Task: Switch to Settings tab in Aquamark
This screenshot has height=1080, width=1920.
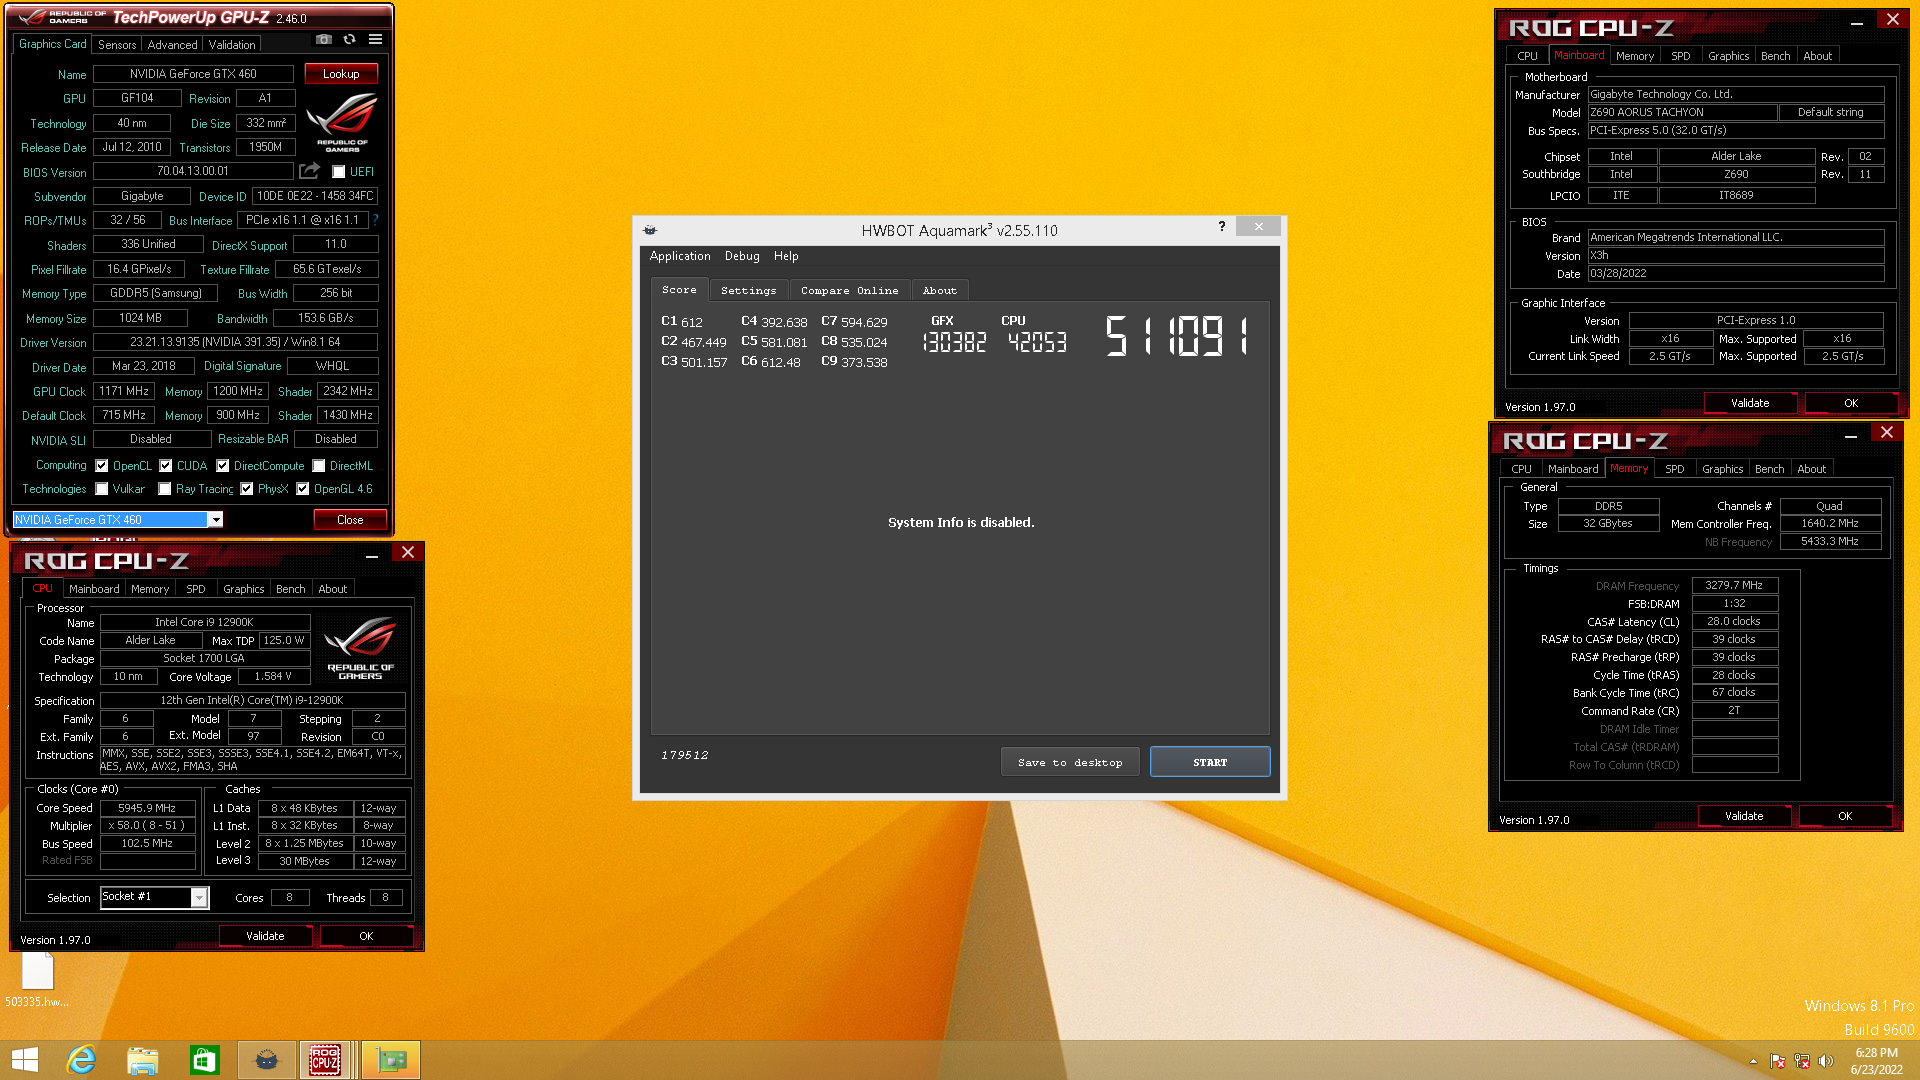Action: tap(748, 290)
